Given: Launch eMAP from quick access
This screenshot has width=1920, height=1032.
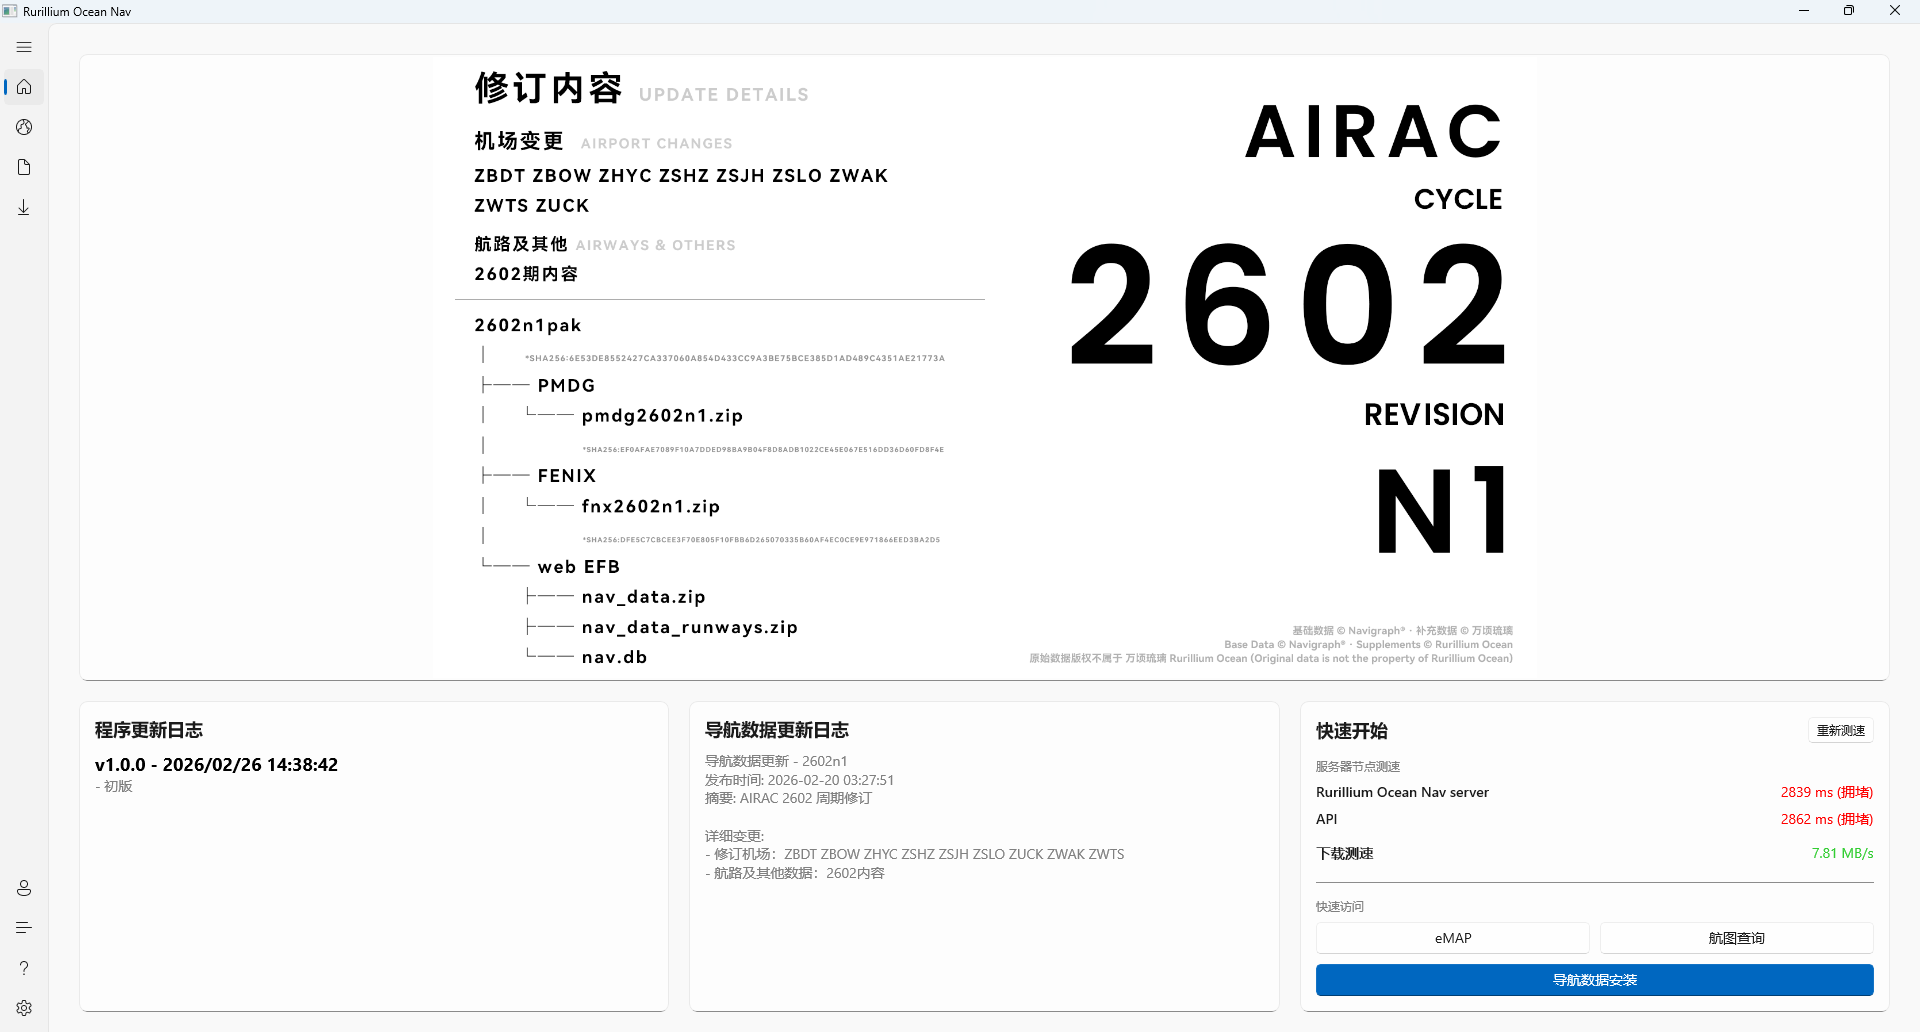Looking at the screenshot, I should click(x=1452, y=938).
